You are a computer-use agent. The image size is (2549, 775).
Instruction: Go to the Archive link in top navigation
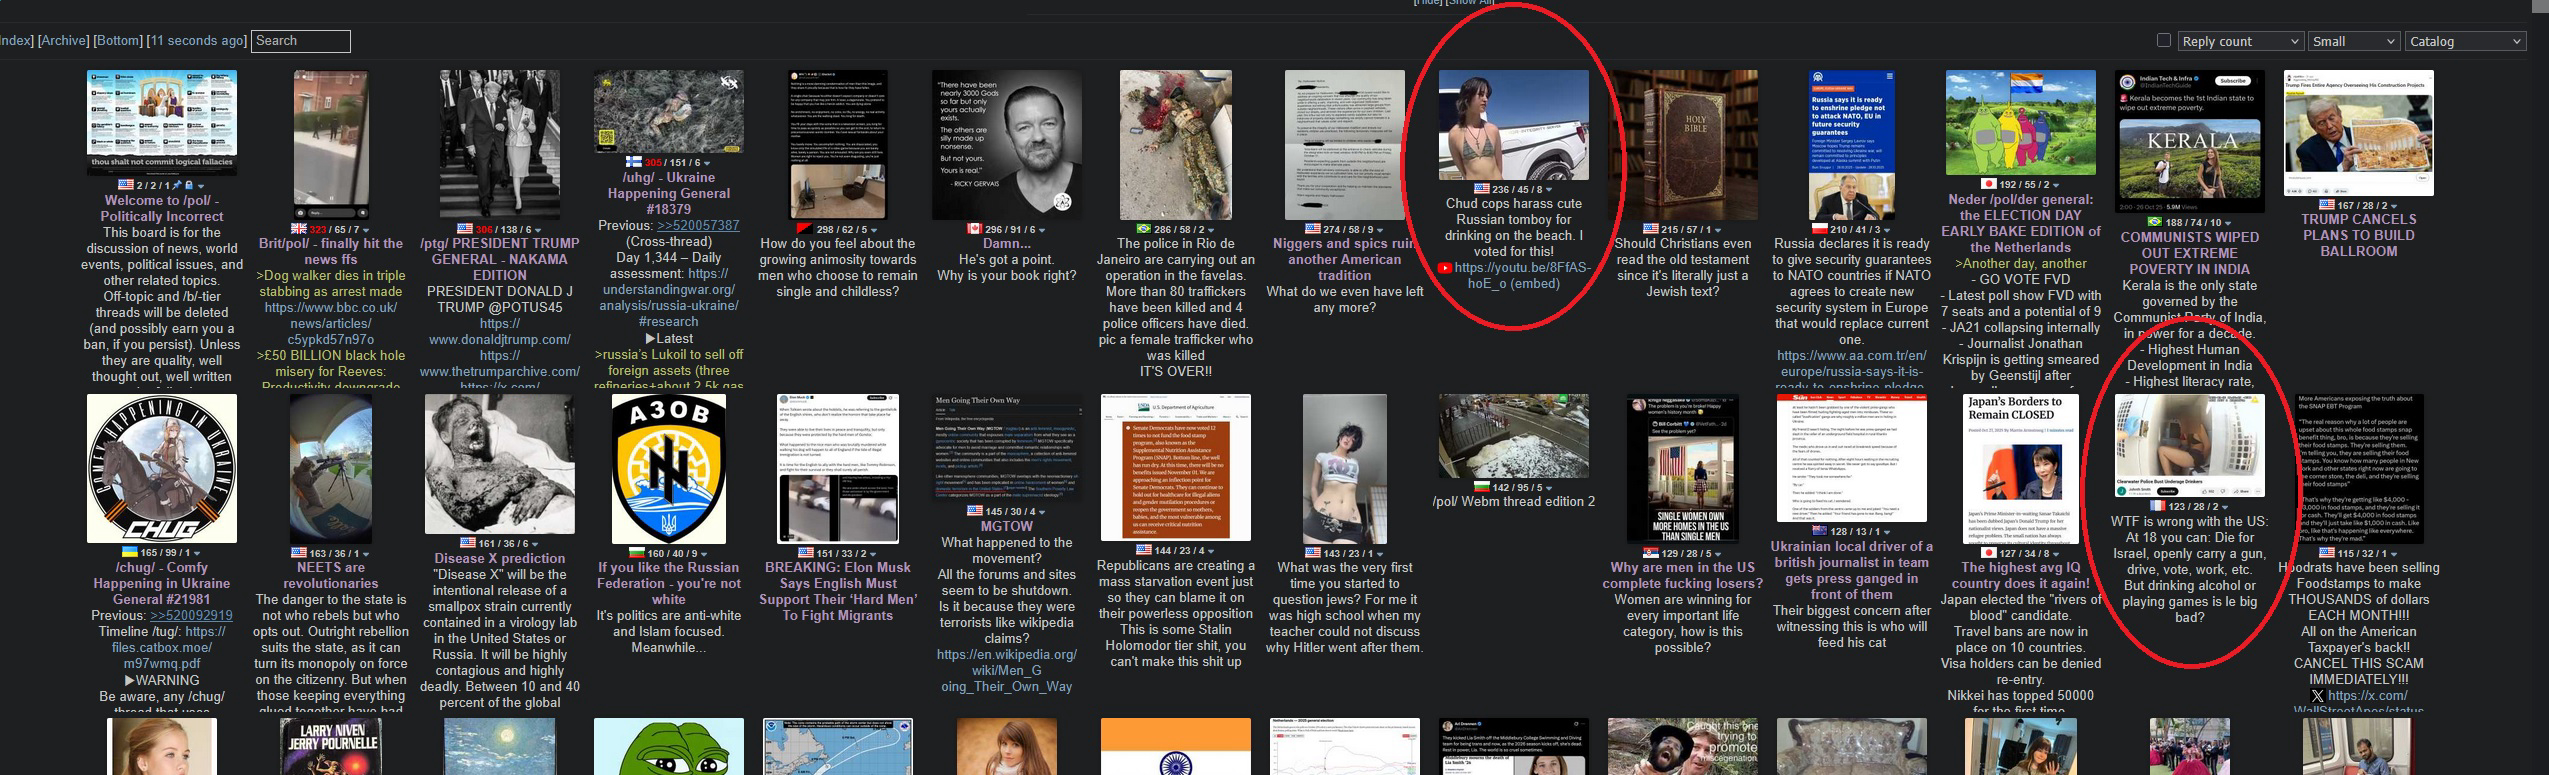pos(63,41)
